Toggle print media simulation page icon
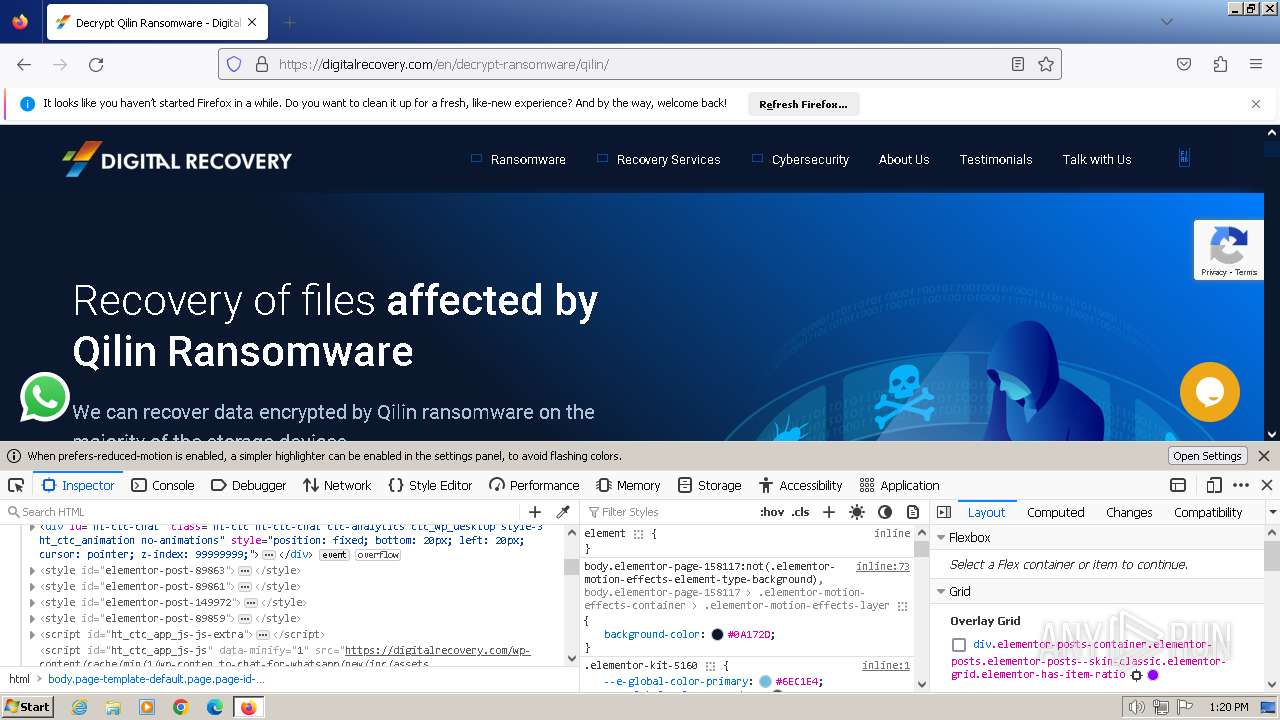This screenshot has width=1280, height=720. point(913,512)
